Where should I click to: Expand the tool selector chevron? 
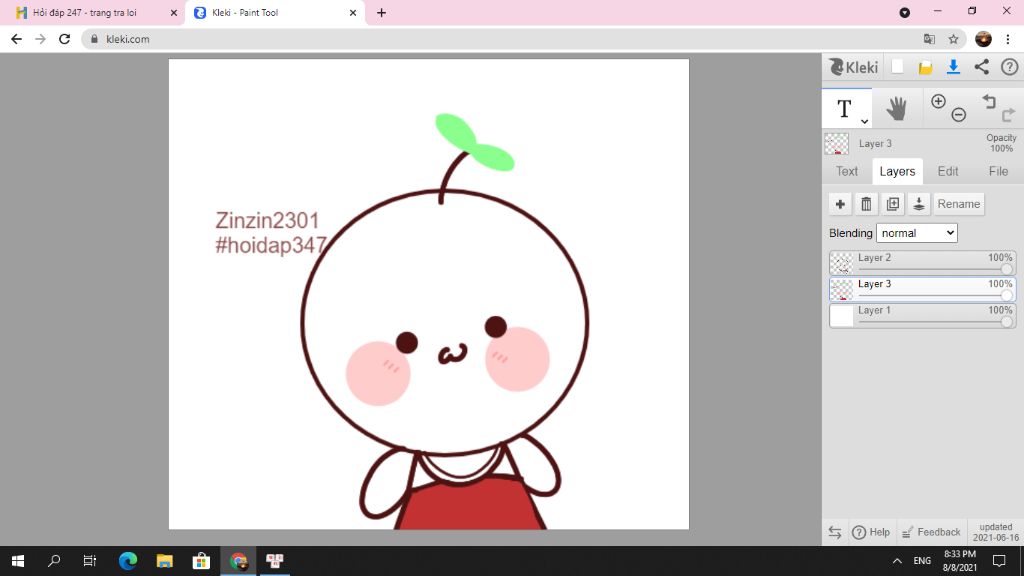tap(864, 121)
